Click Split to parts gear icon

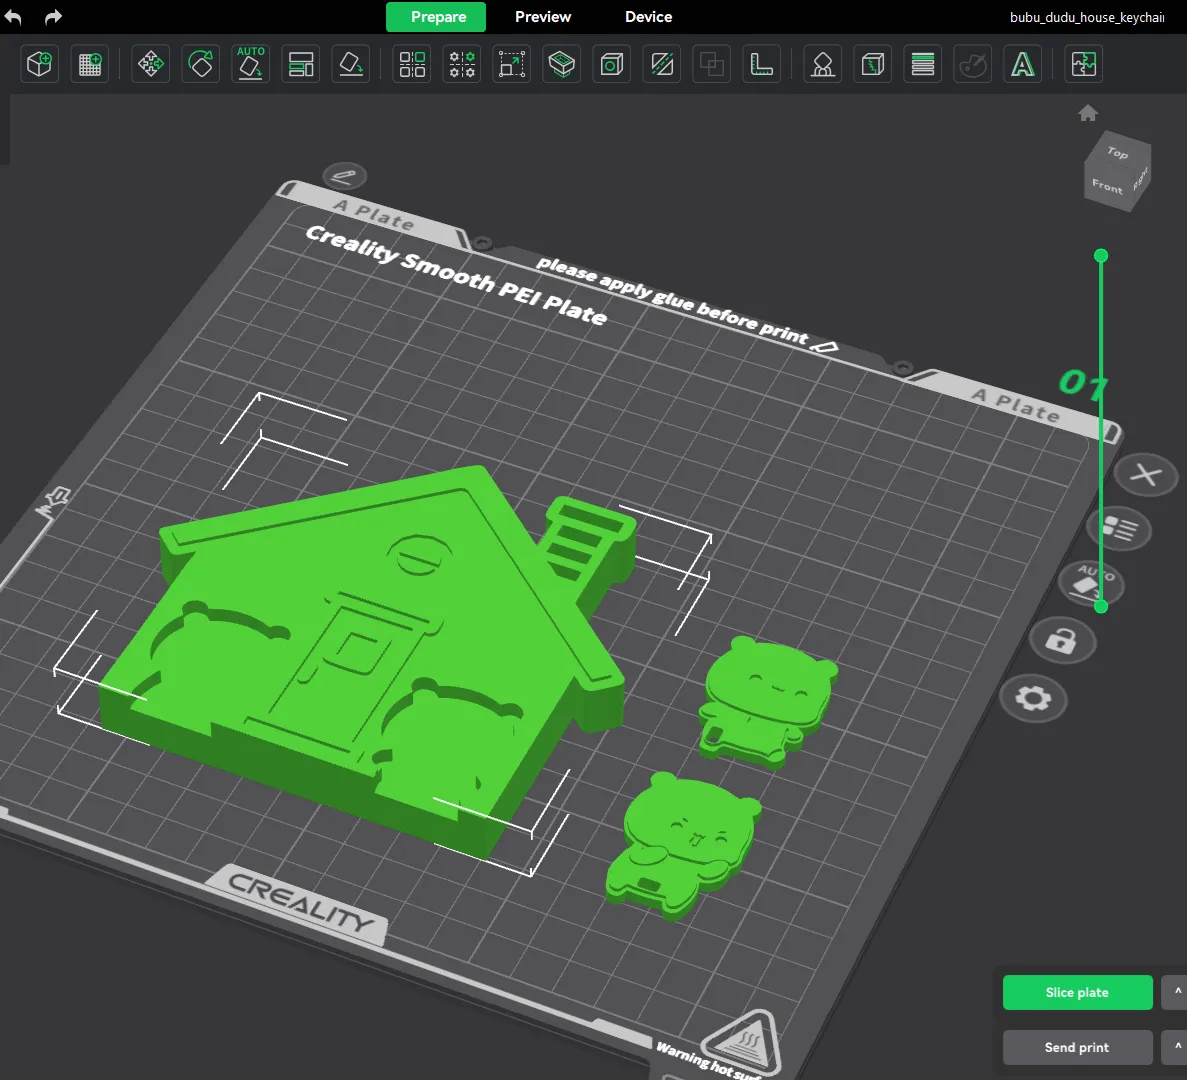[462, 64]
